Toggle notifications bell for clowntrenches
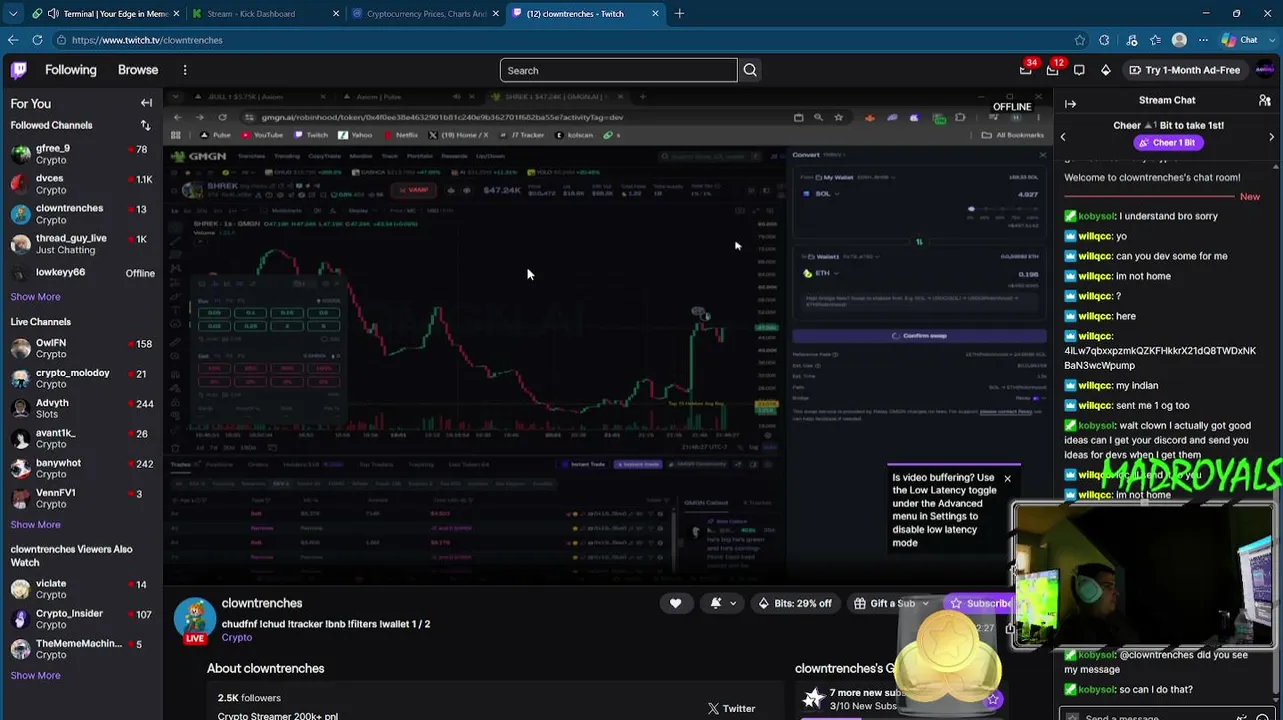The width and height of the screenshot is (1283, 720). tap(715, 603)
